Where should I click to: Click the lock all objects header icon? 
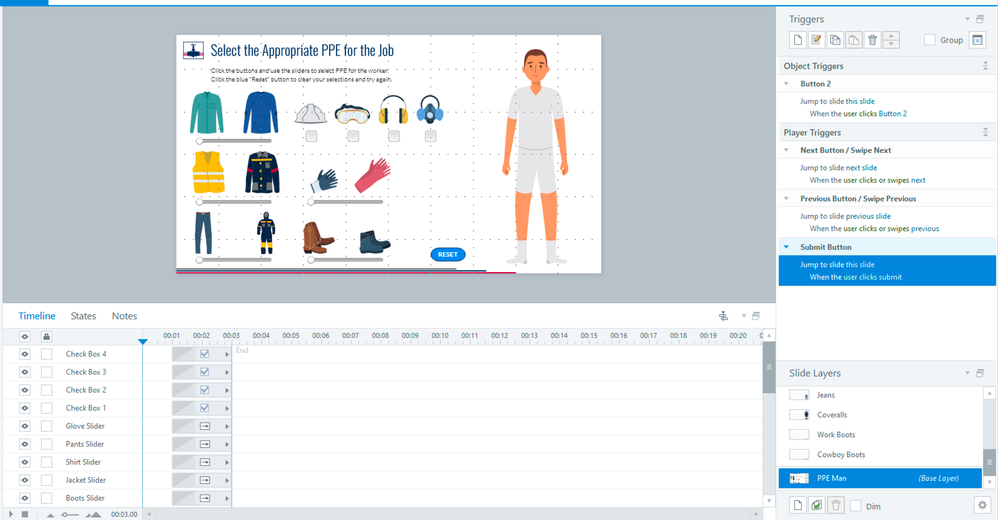coord(46,336)
